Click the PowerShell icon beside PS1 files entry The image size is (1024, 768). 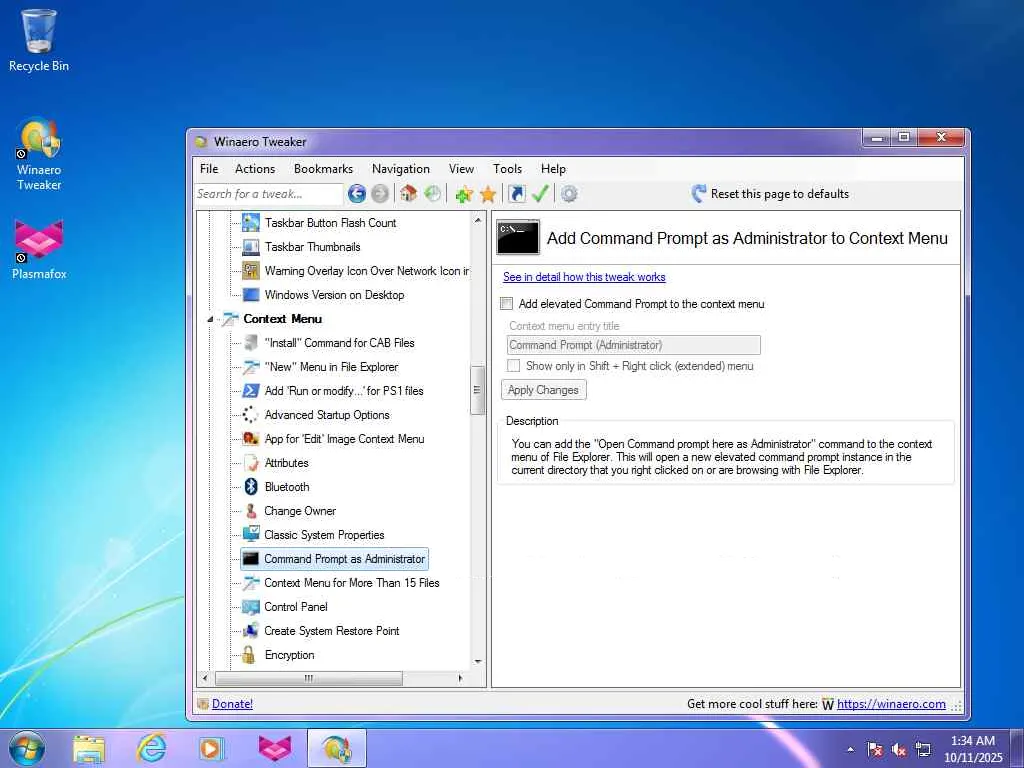[251, 391]
